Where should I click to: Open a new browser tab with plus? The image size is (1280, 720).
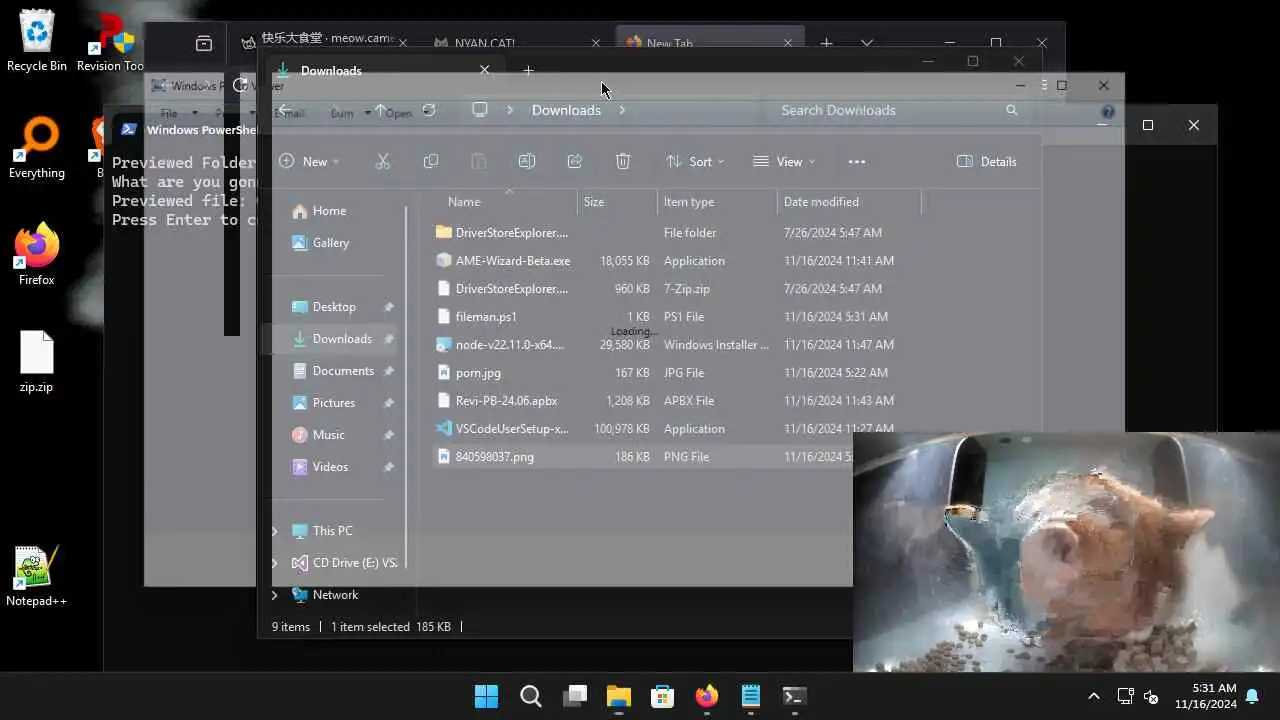(x=826, y=43)
